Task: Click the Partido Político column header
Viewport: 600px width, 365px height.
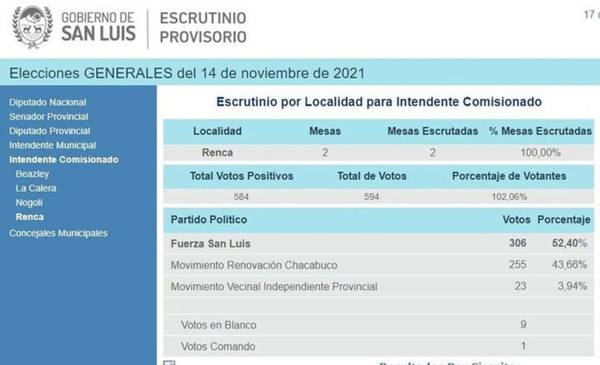Action: tap(209, 220)
